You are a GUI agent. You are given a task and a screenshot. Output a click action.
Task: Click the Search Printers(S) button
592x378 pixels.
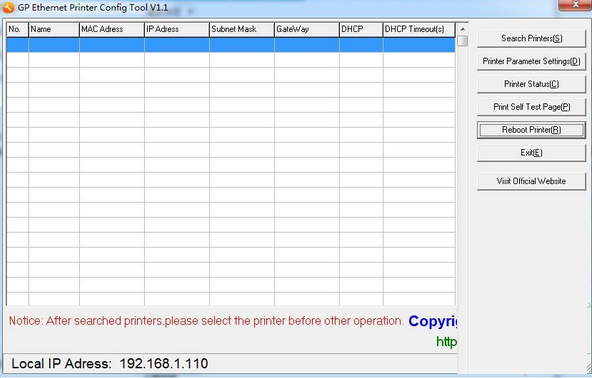(x=531, y=39)
